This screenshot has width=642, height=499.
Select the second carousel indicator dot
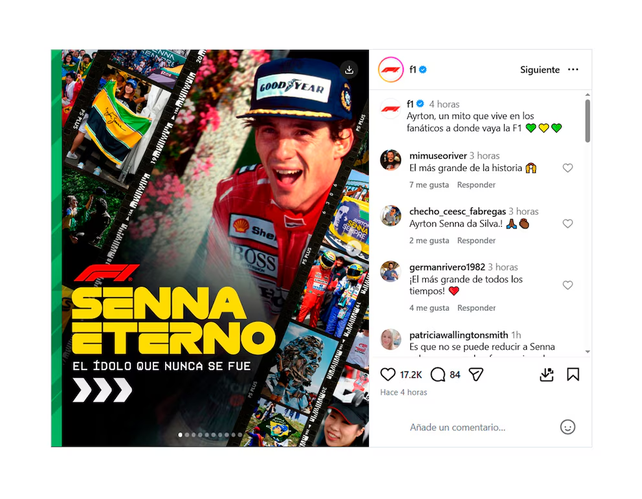[x=187, y=435]
